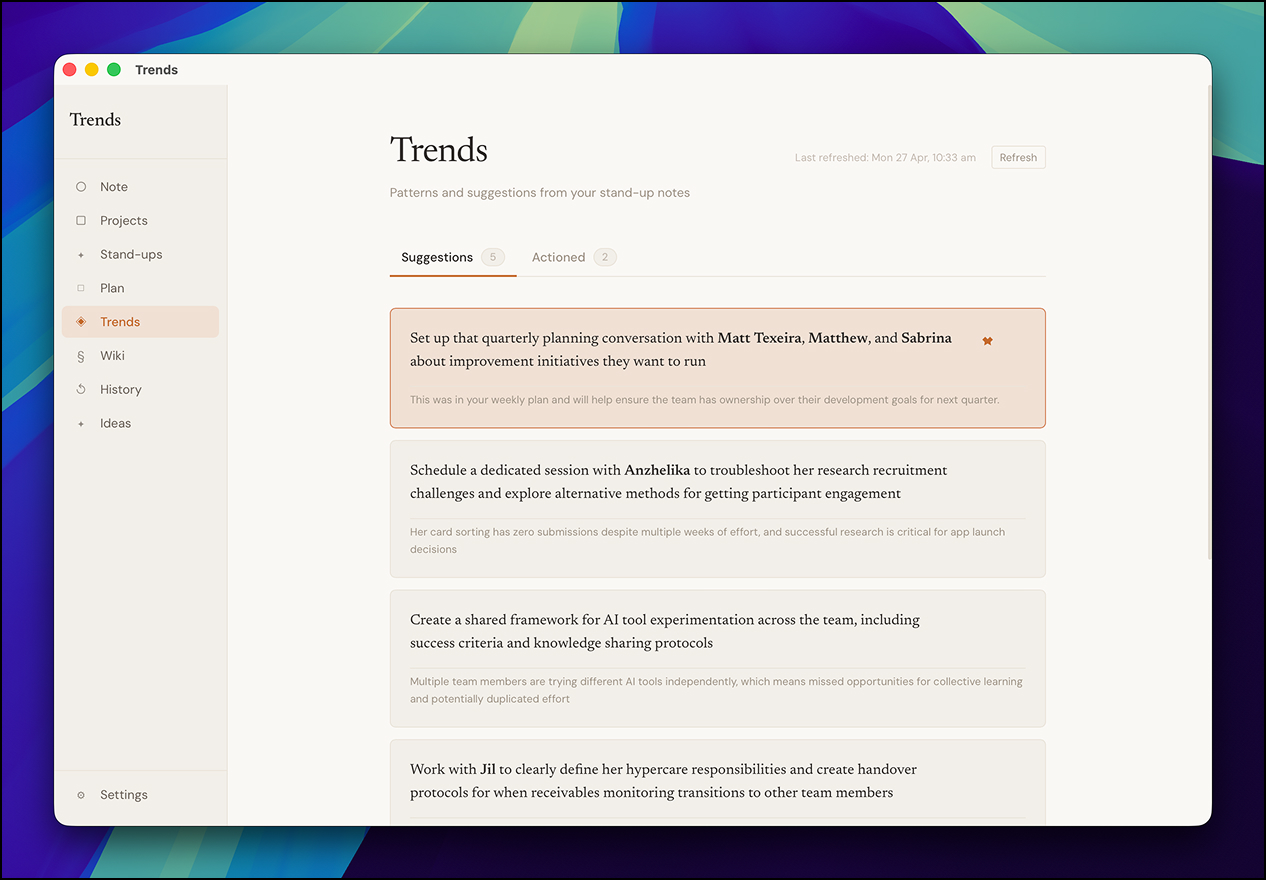Viewport: 1266px width, 880px height.
Task: Click the Note circle icon in sidebar
Action: (x=81, y=187)
